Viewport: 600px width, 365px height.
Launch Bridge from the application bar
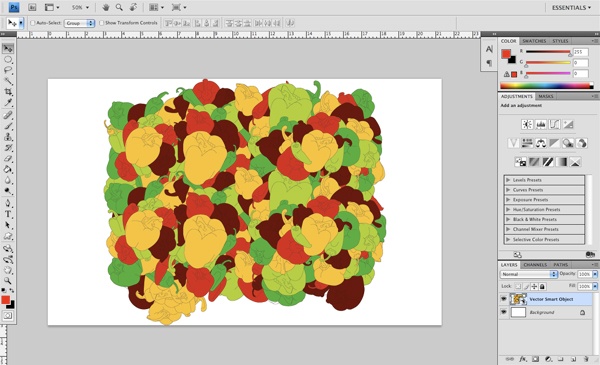(x=32, y=7)
